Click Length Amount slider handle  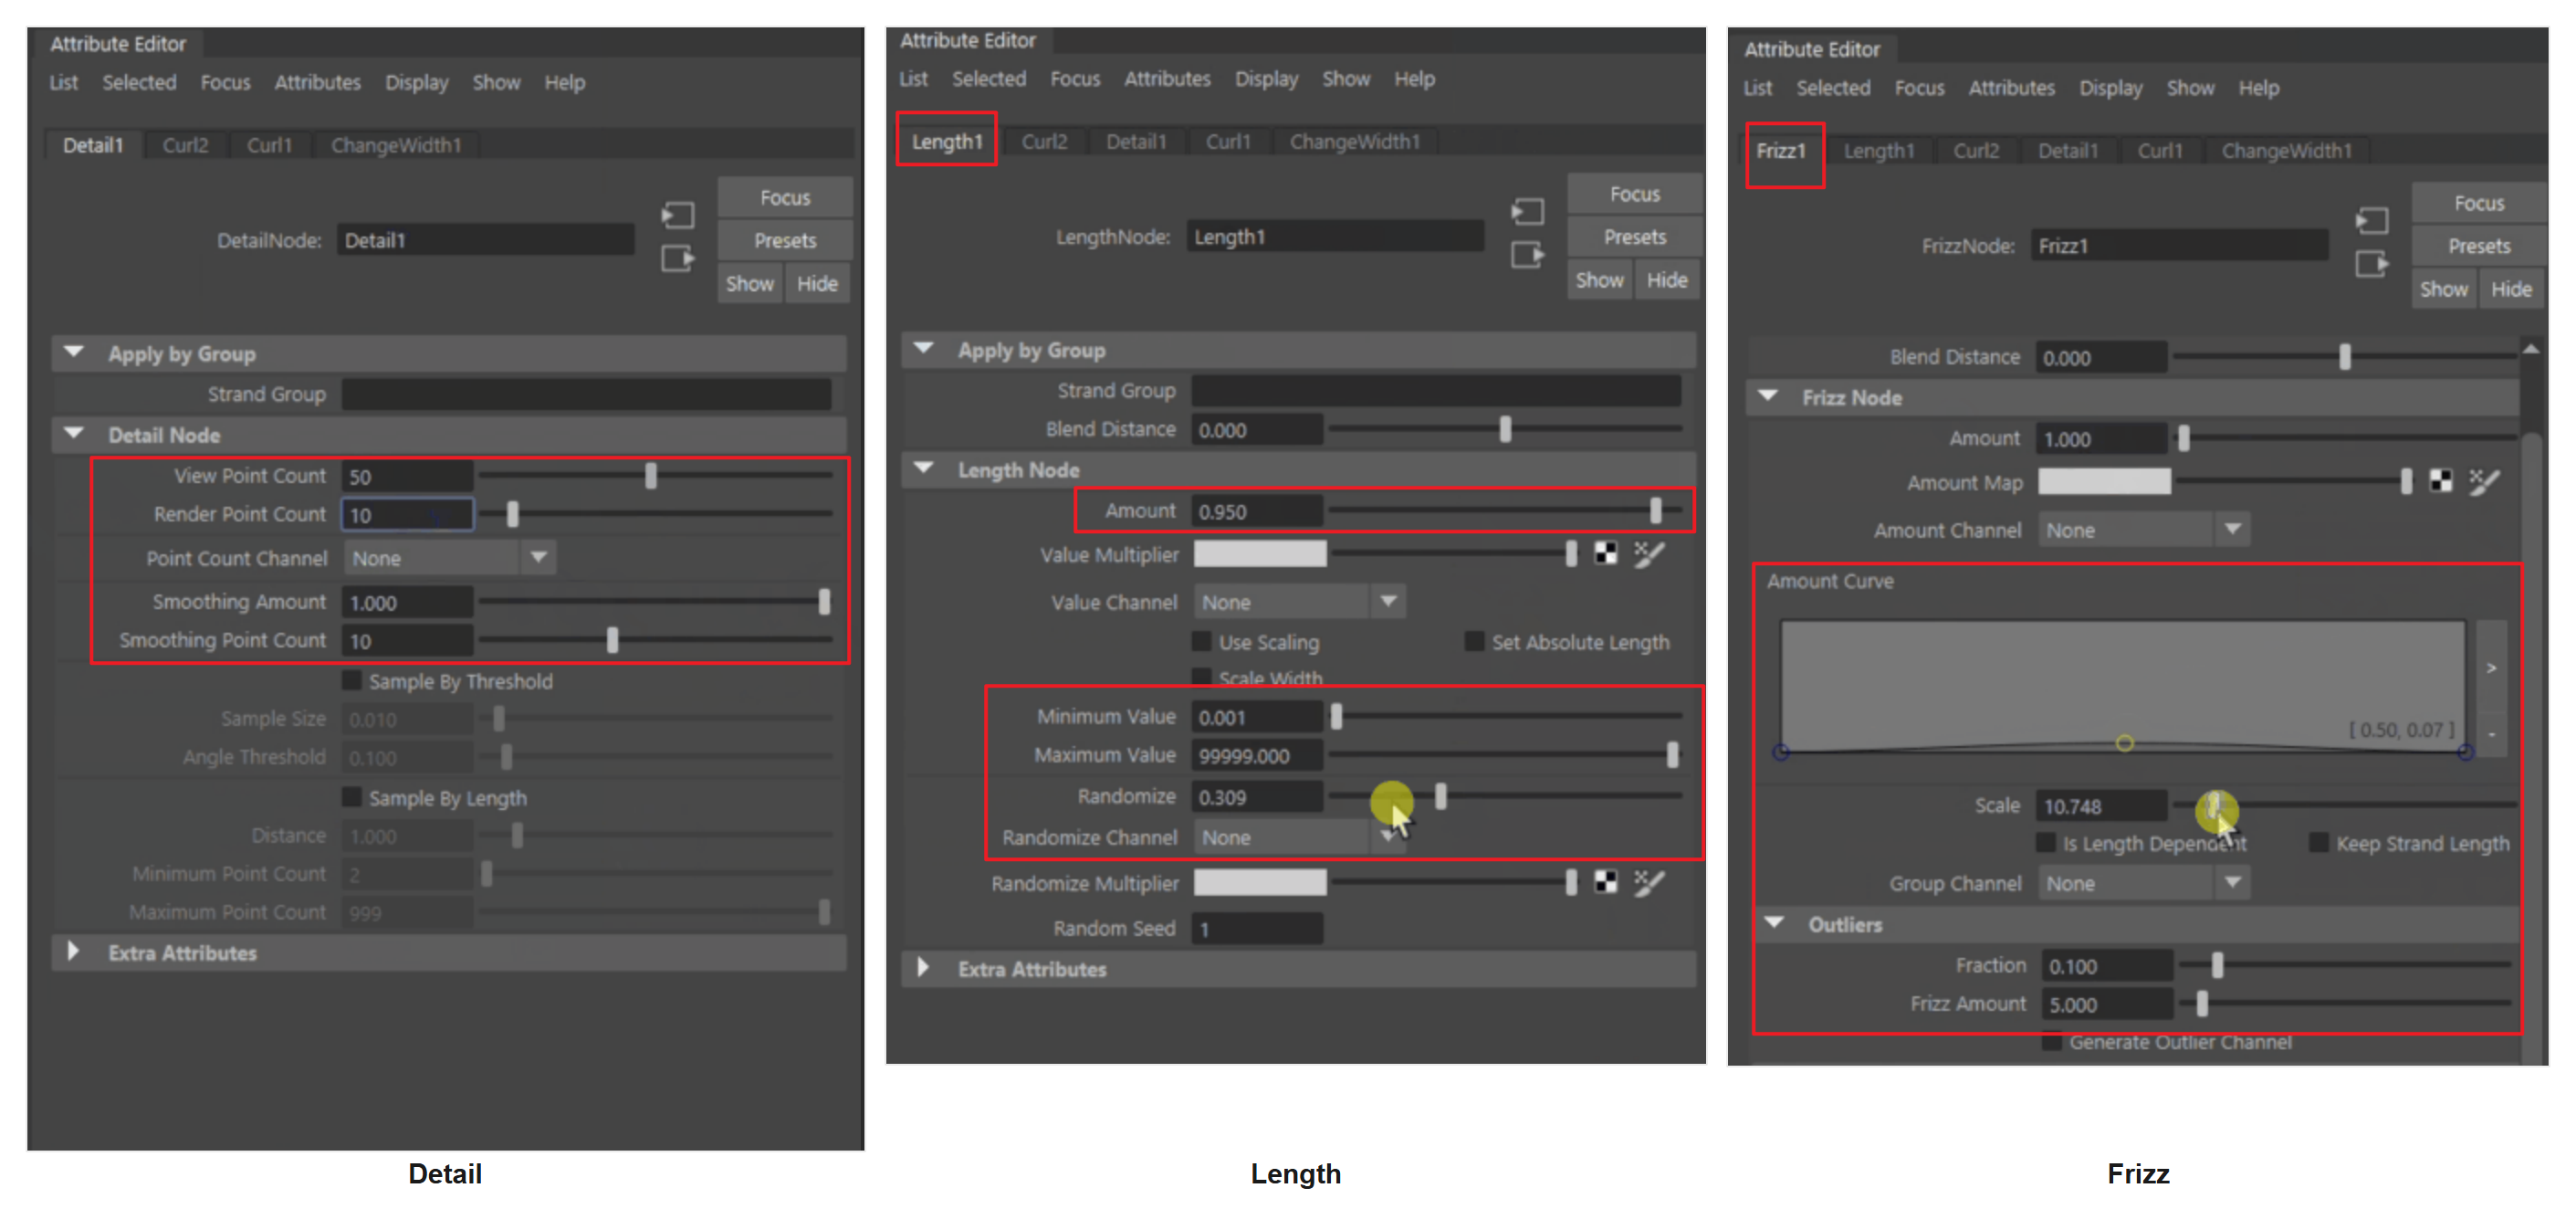[x=1656, y=510]
